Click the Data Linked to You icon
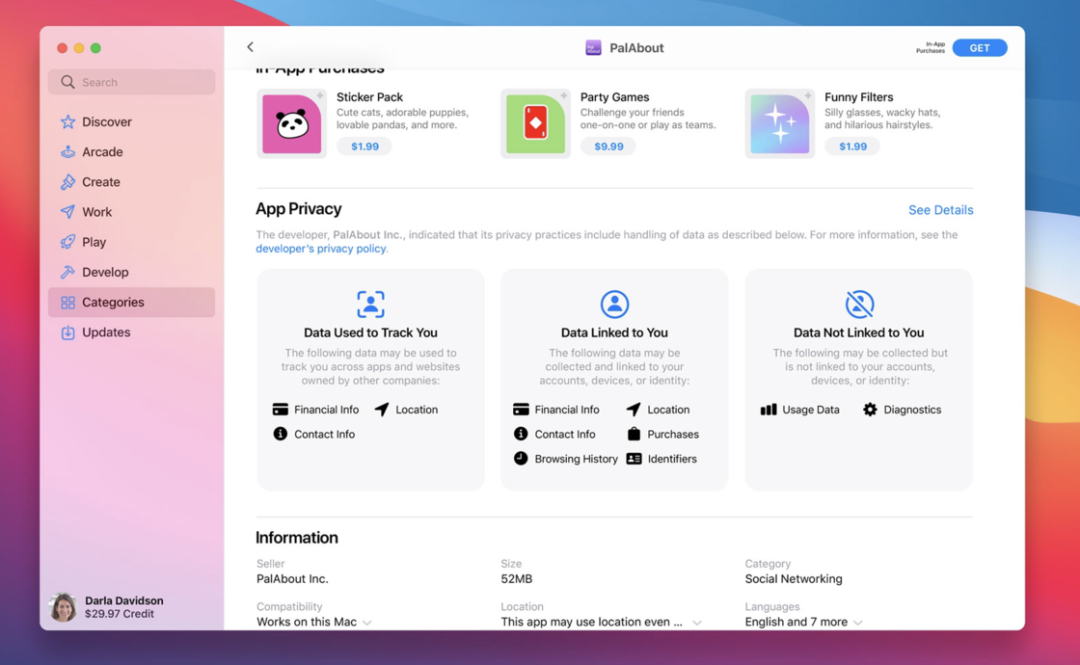Image resolution: width=1080 pixels, height=665 pixels. tap(614, 304)
